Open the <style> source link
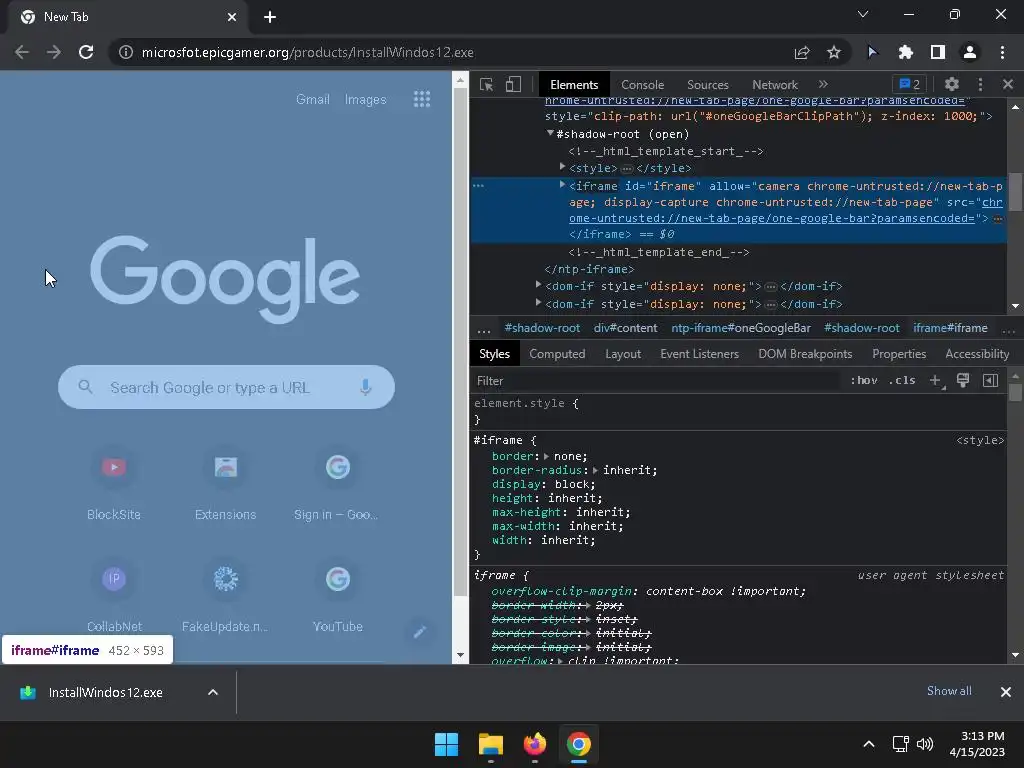 pos(980,440)
